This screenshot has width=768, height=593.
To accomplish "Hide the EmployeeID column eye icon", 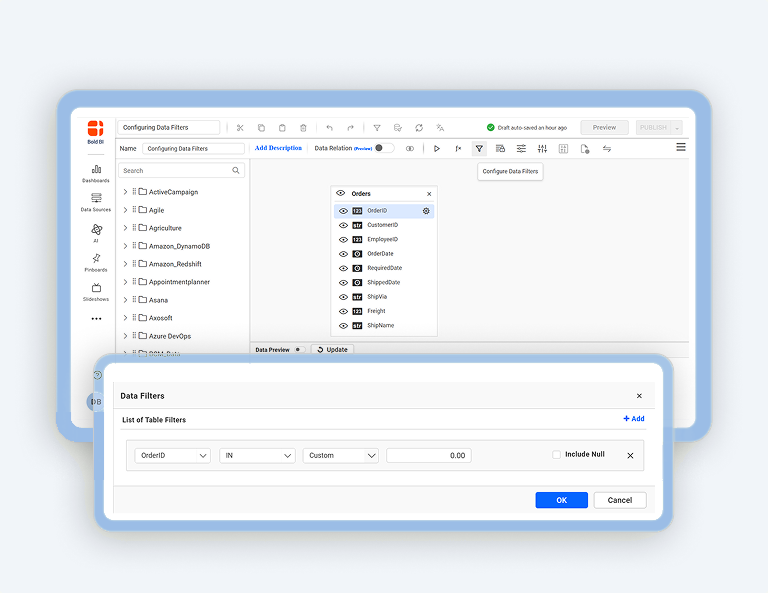I will 343,239.
